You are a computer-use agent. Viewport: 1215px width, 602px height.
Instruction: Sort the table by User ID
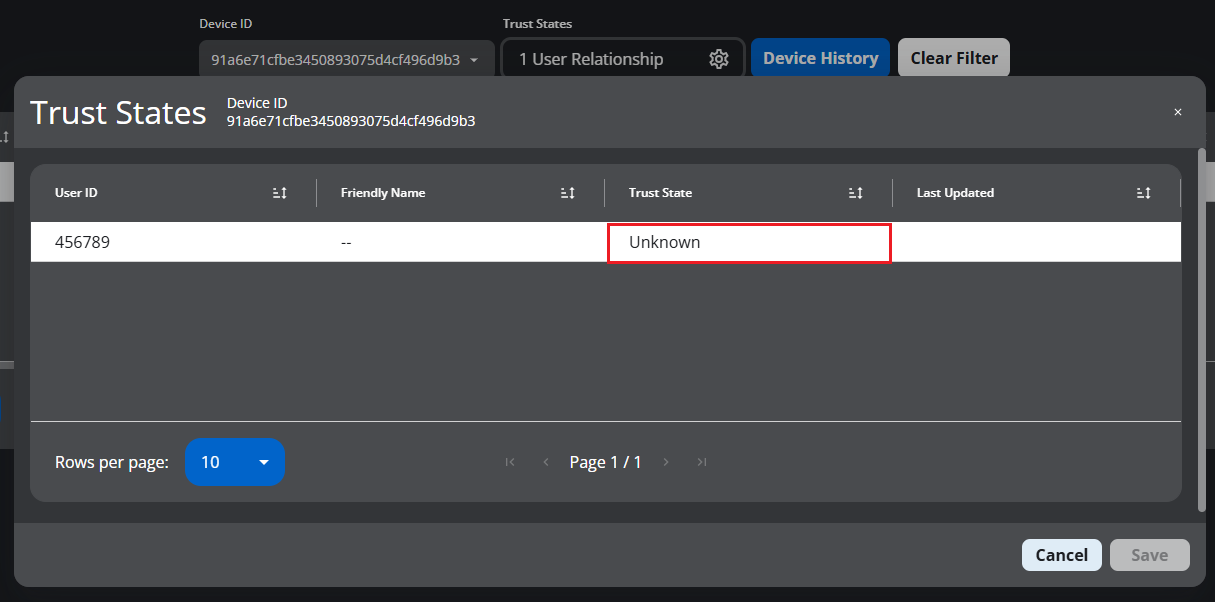tap(280, 193)
